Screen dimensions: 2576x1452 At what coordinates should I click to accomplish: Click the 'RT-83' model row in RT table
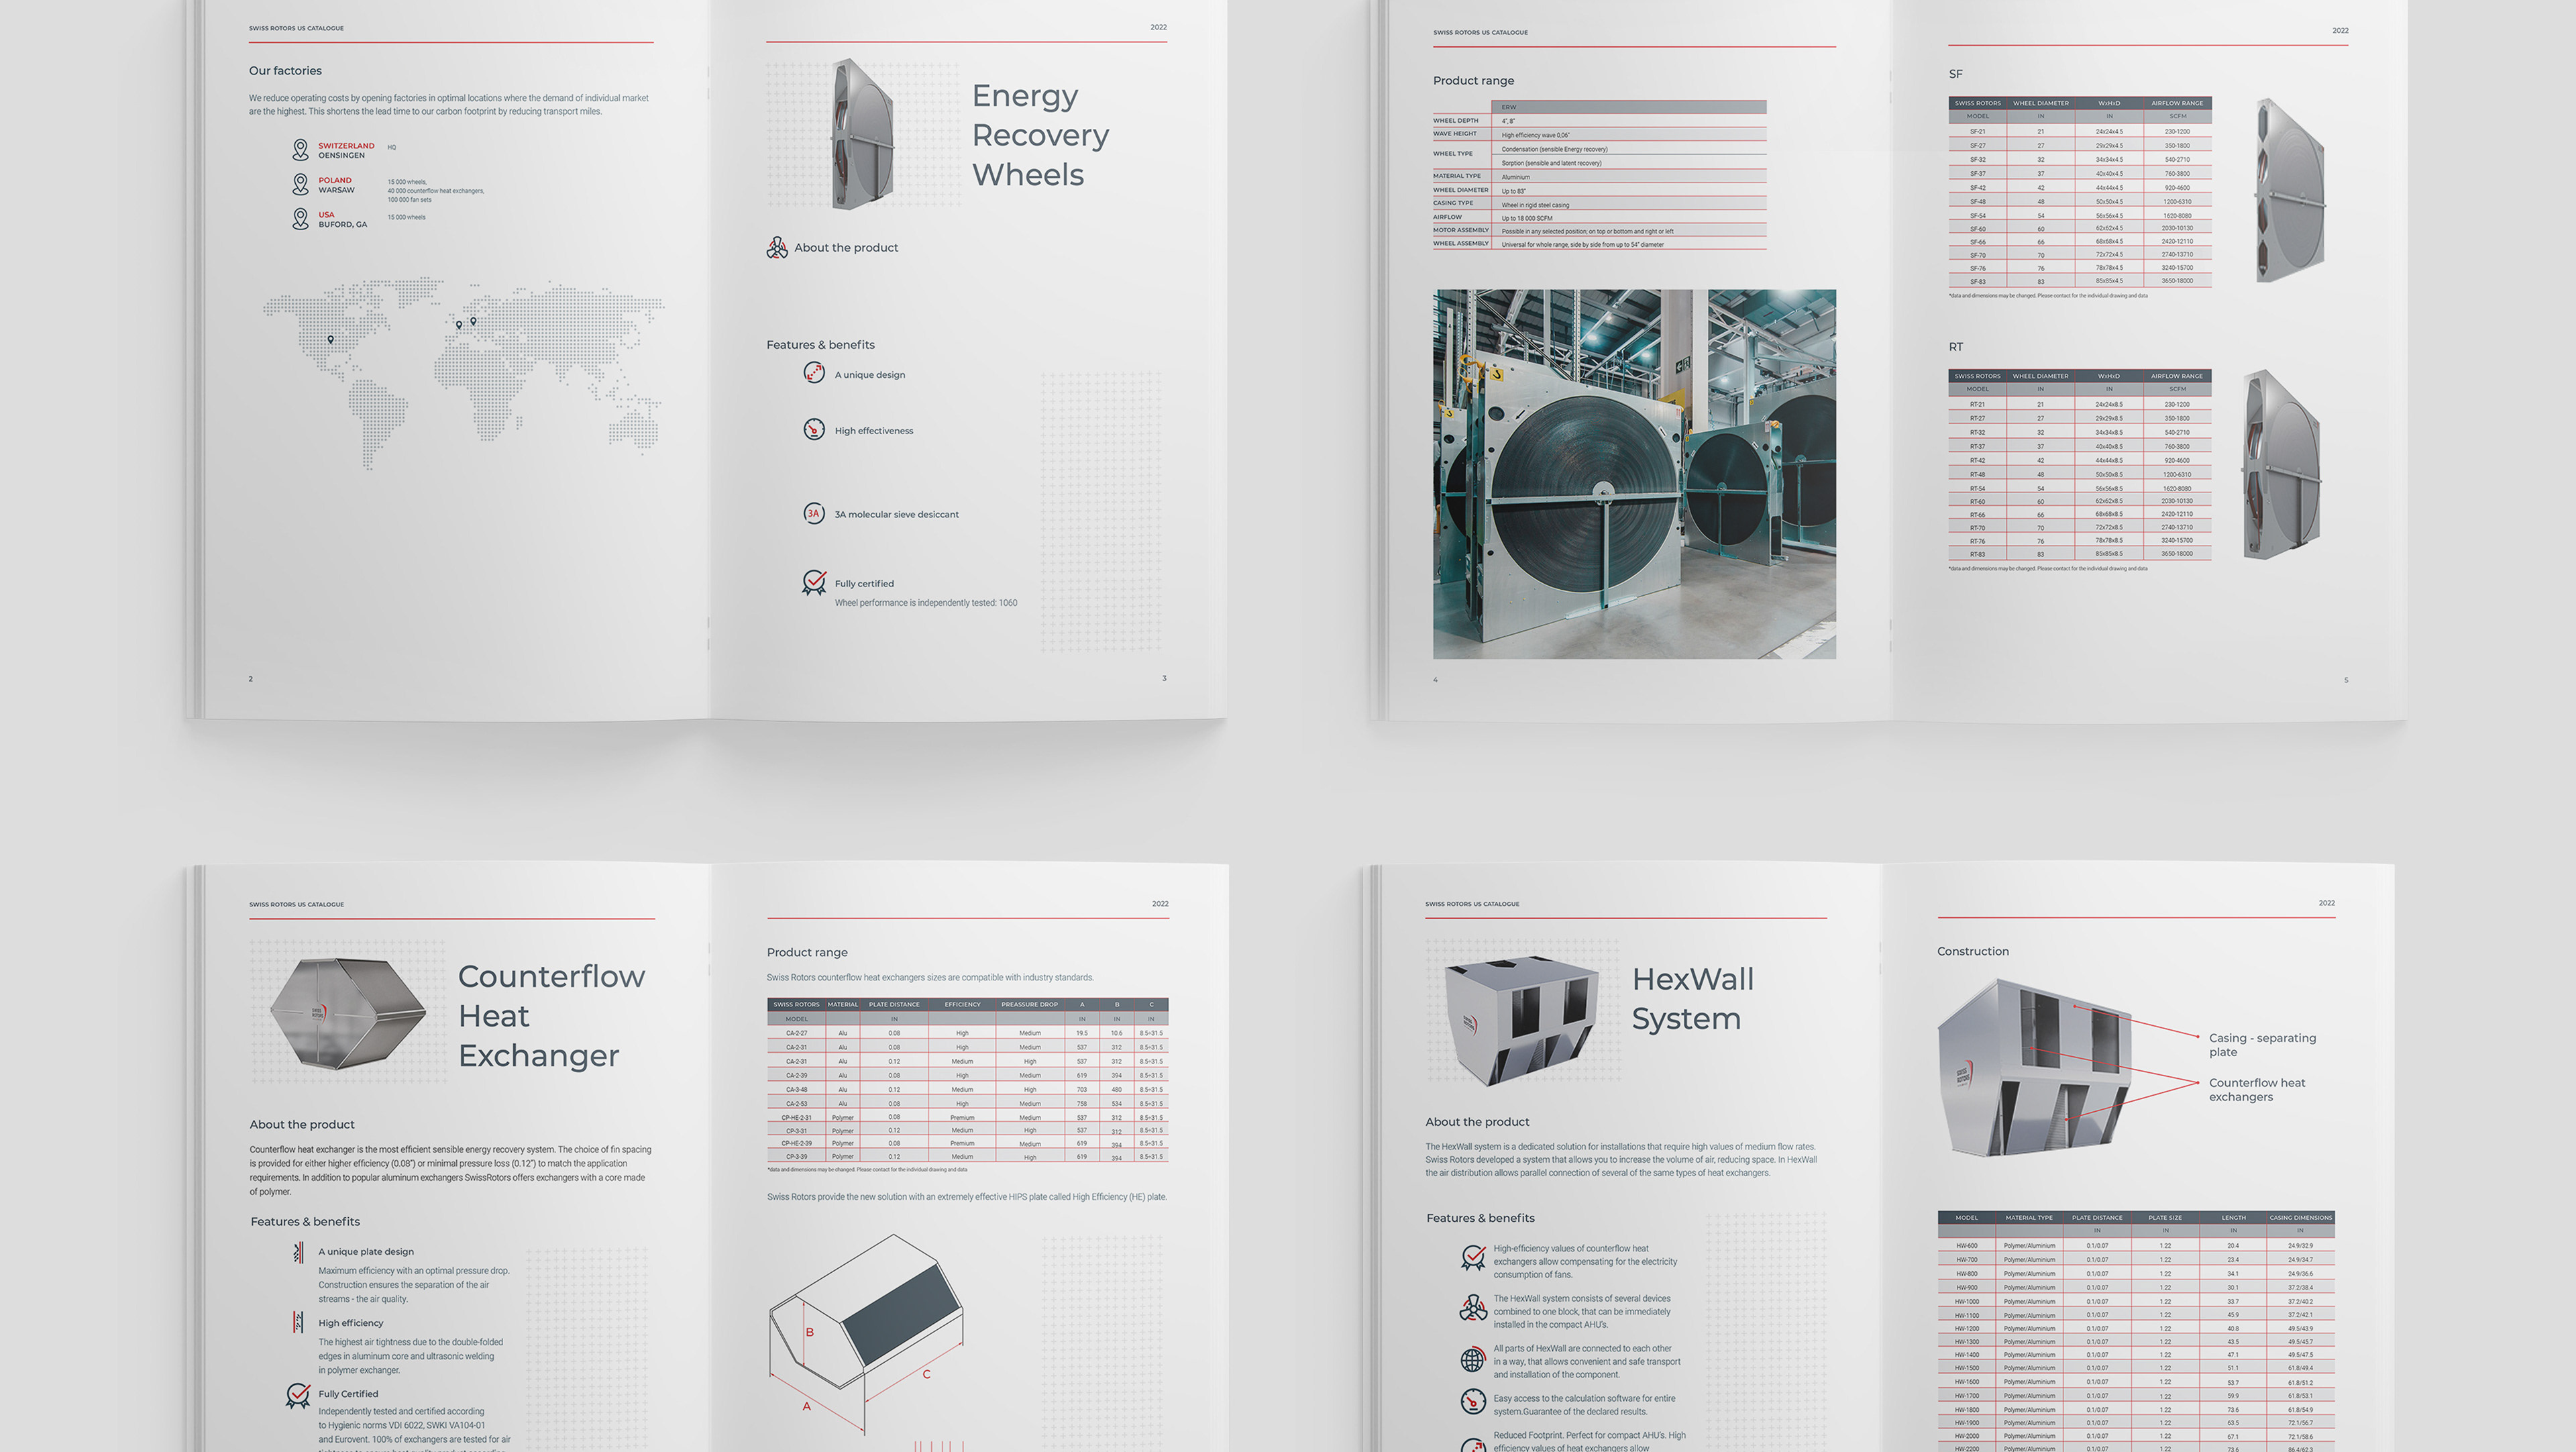2079,554
